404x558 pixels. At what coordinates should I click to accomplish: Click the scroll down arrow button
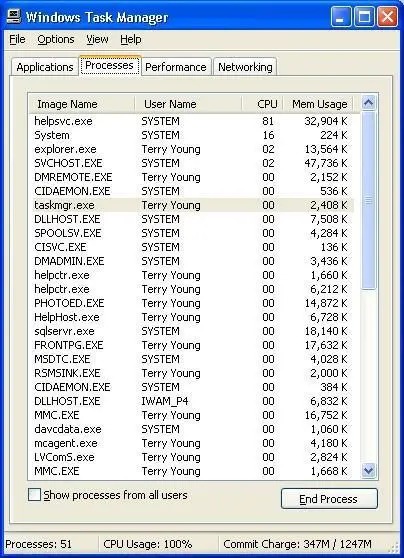[x=368, y=471]
